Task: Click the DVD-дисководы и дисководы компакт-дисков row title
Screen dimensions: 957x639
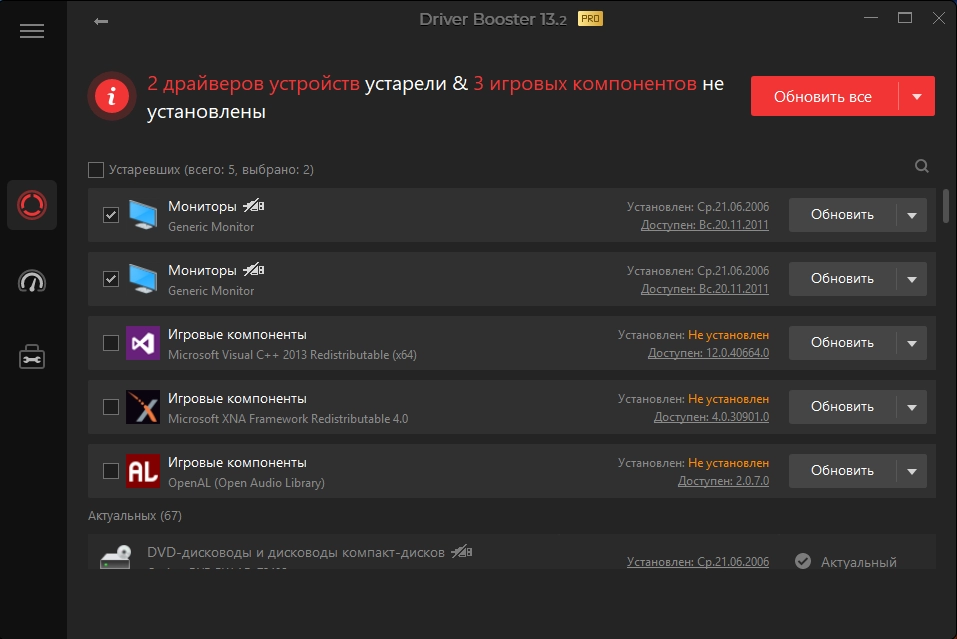Action: click(296, 552)
